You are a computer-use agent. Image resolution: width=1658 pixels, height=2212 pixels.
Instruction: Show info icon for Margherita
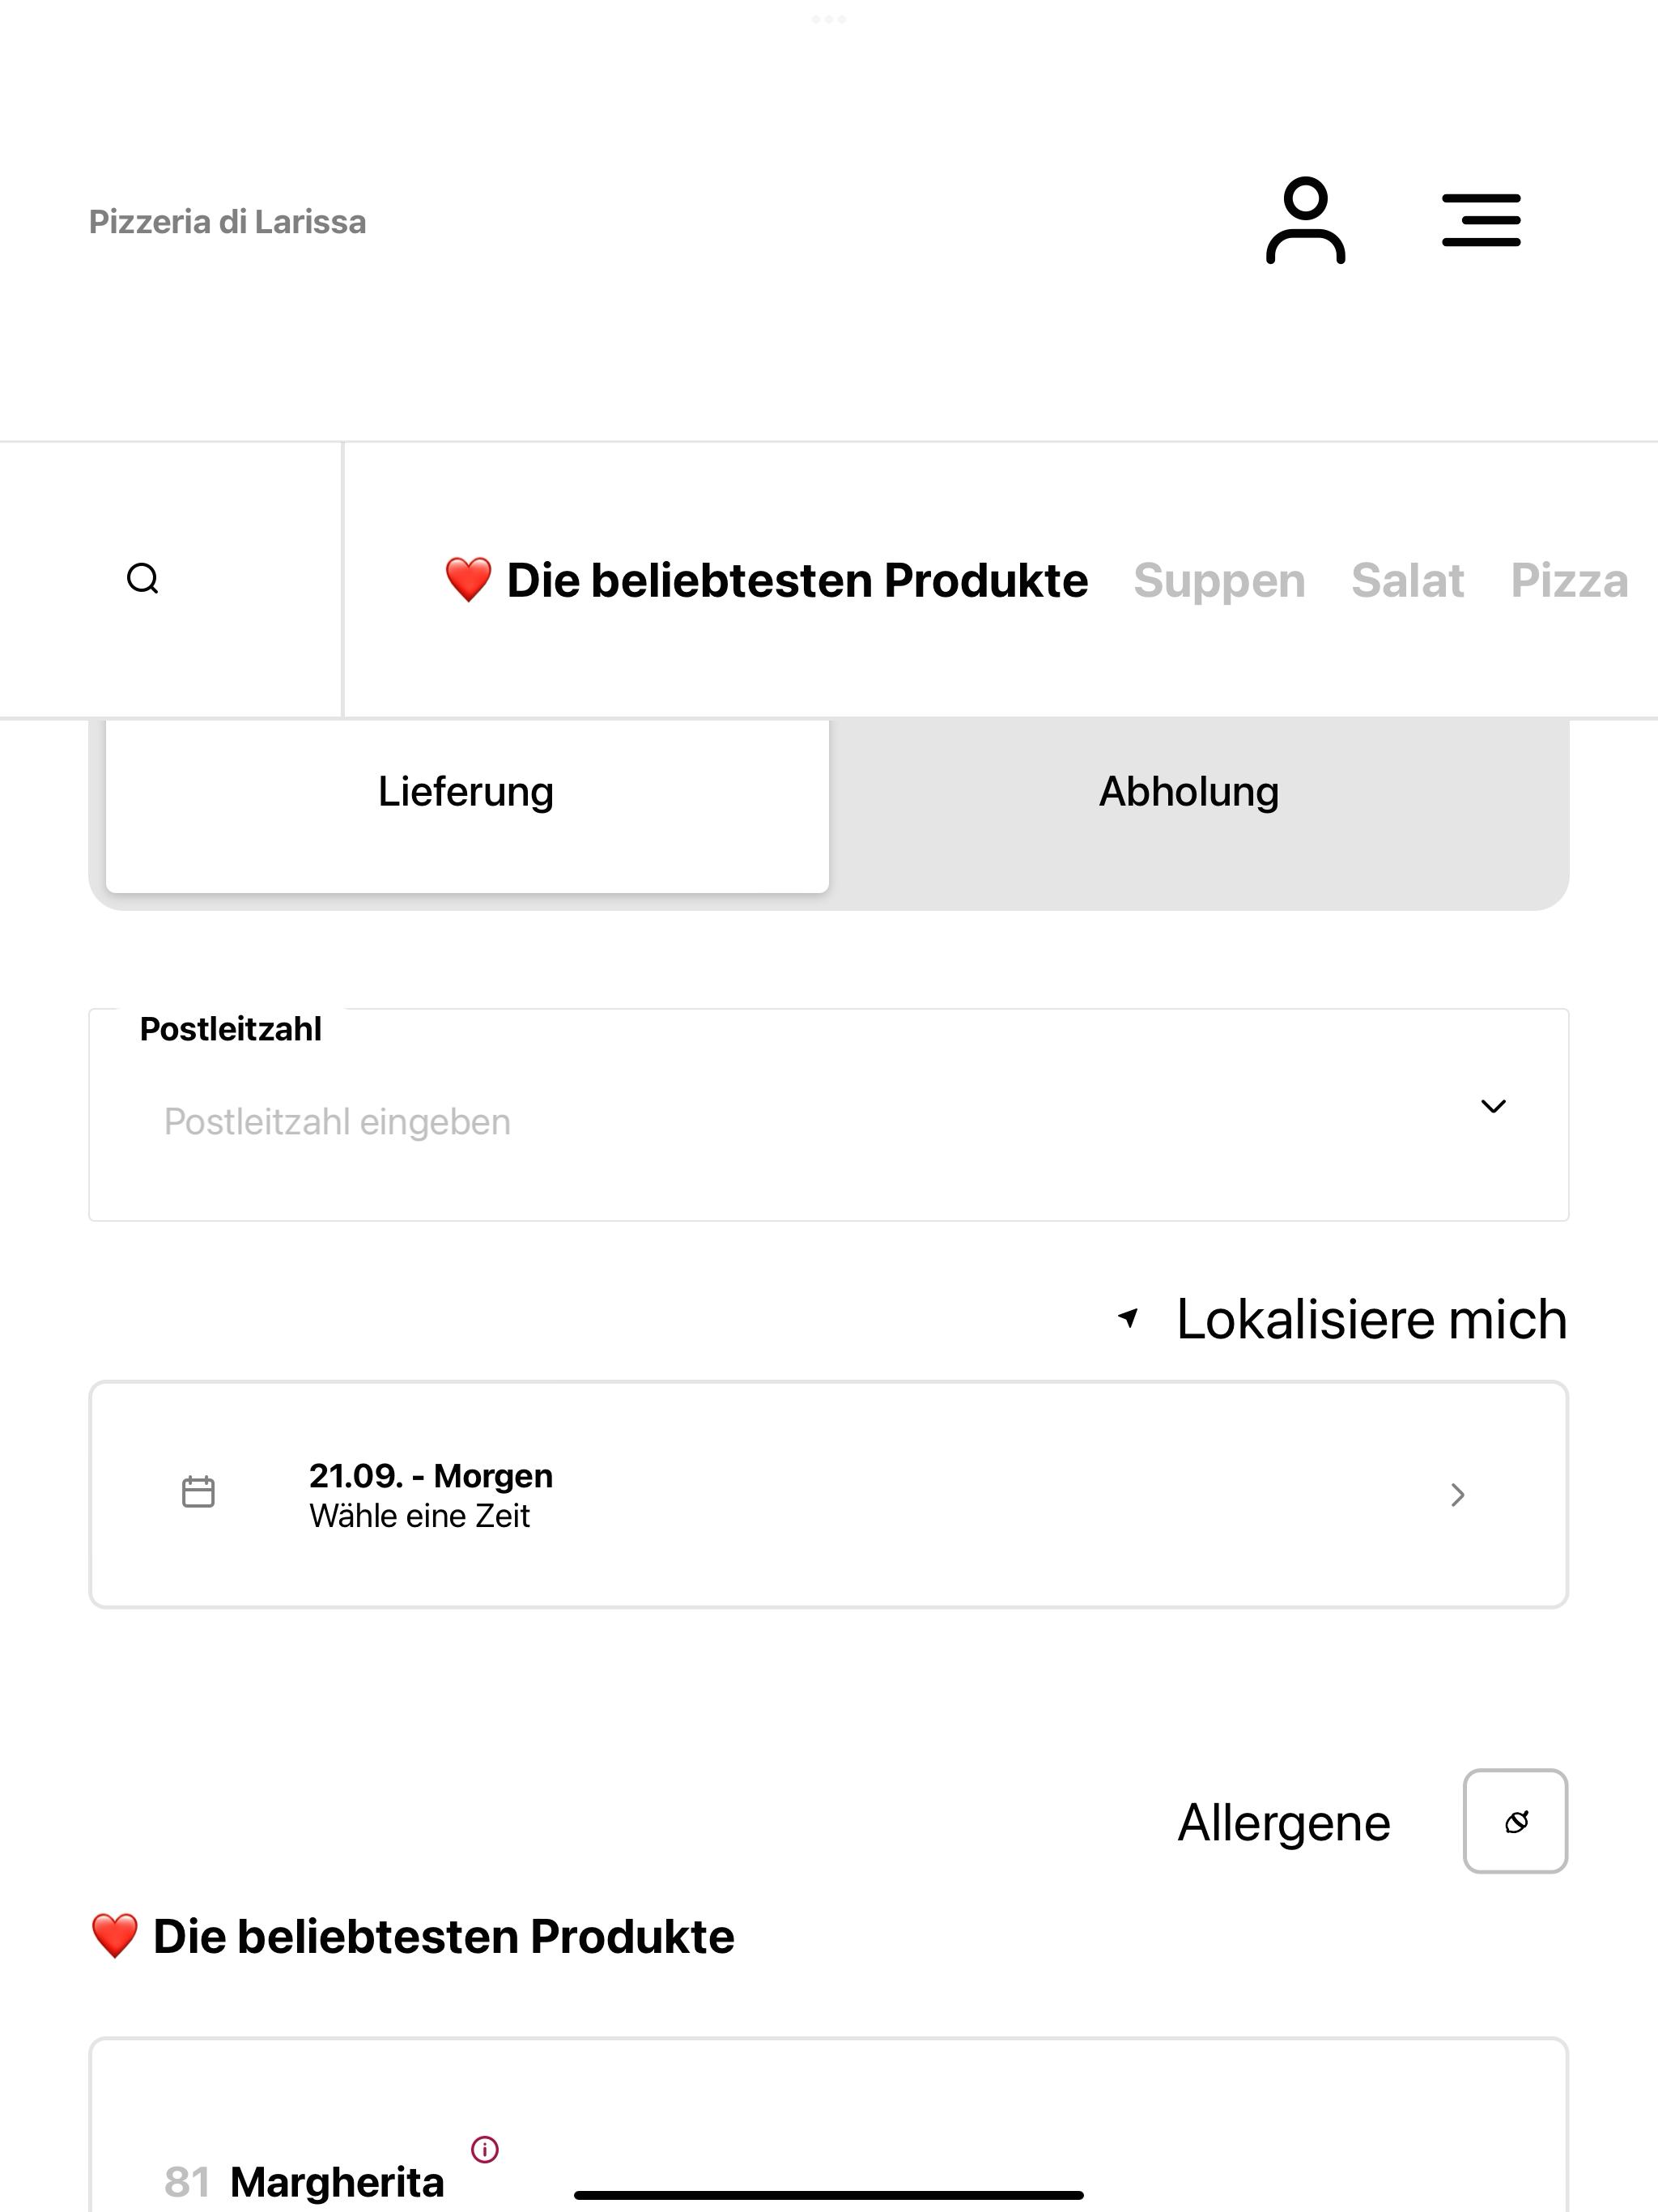485,2149
